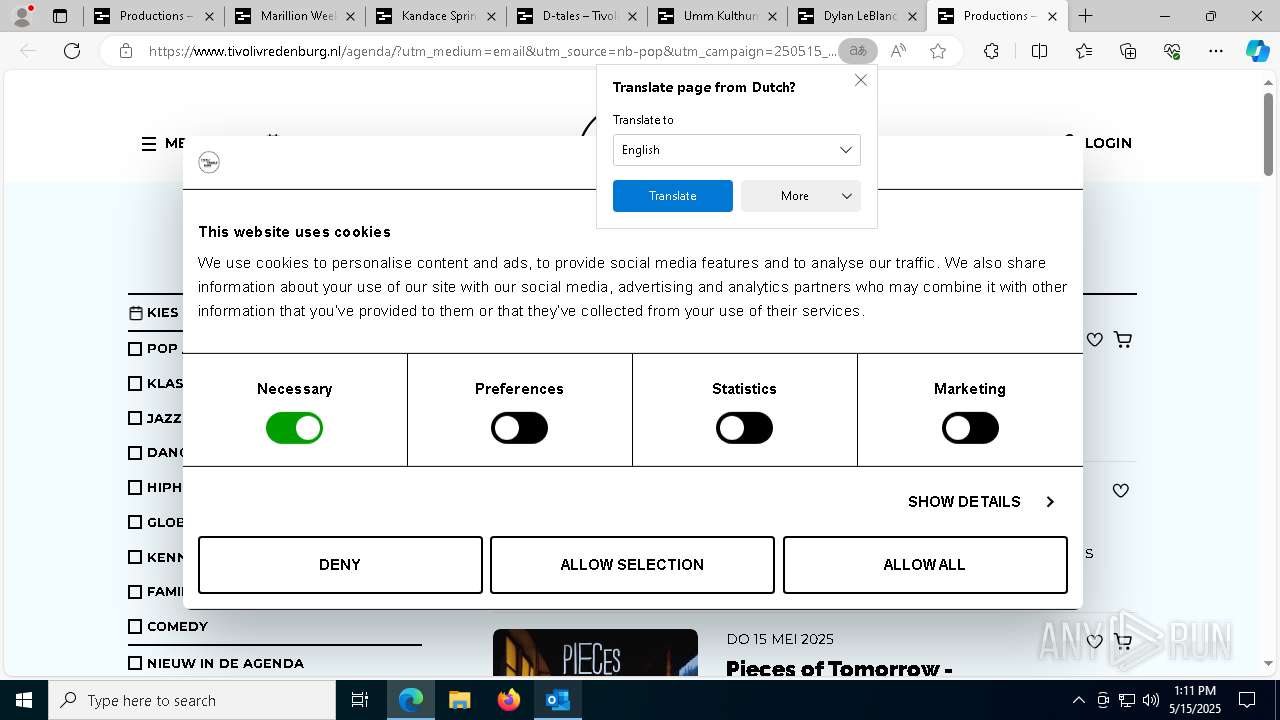Click the Split screen icon

pos(1039,51)
